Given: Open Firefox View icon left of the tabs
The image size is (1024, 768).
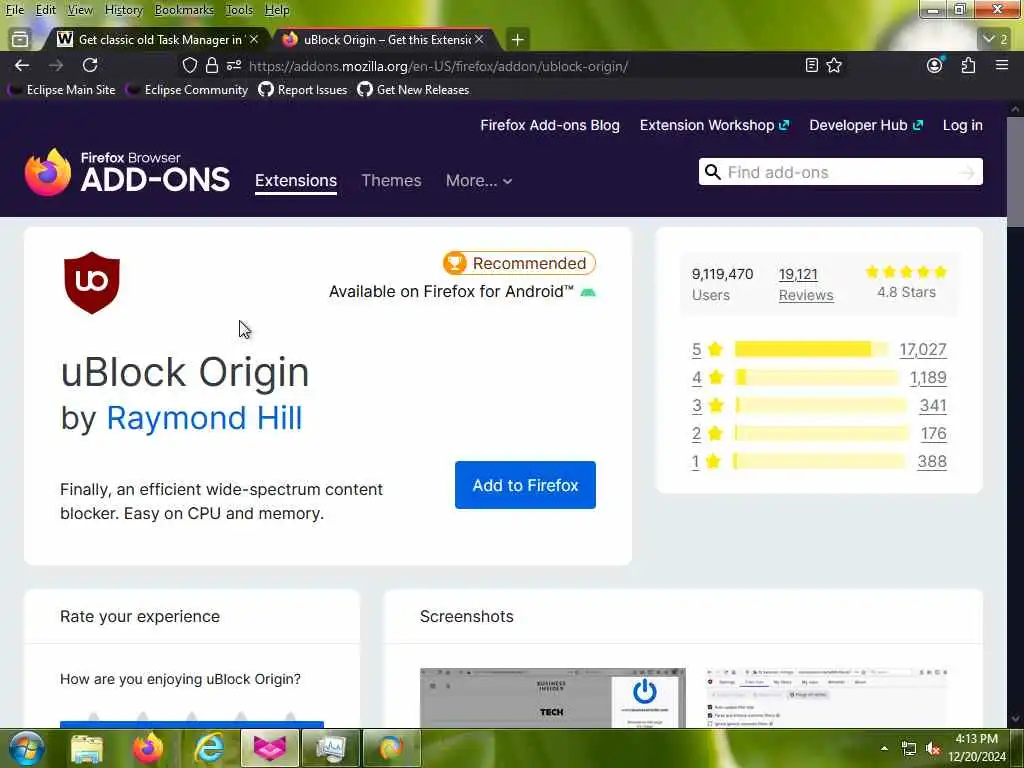Looking at the screenshot, I should click(20, 39).
